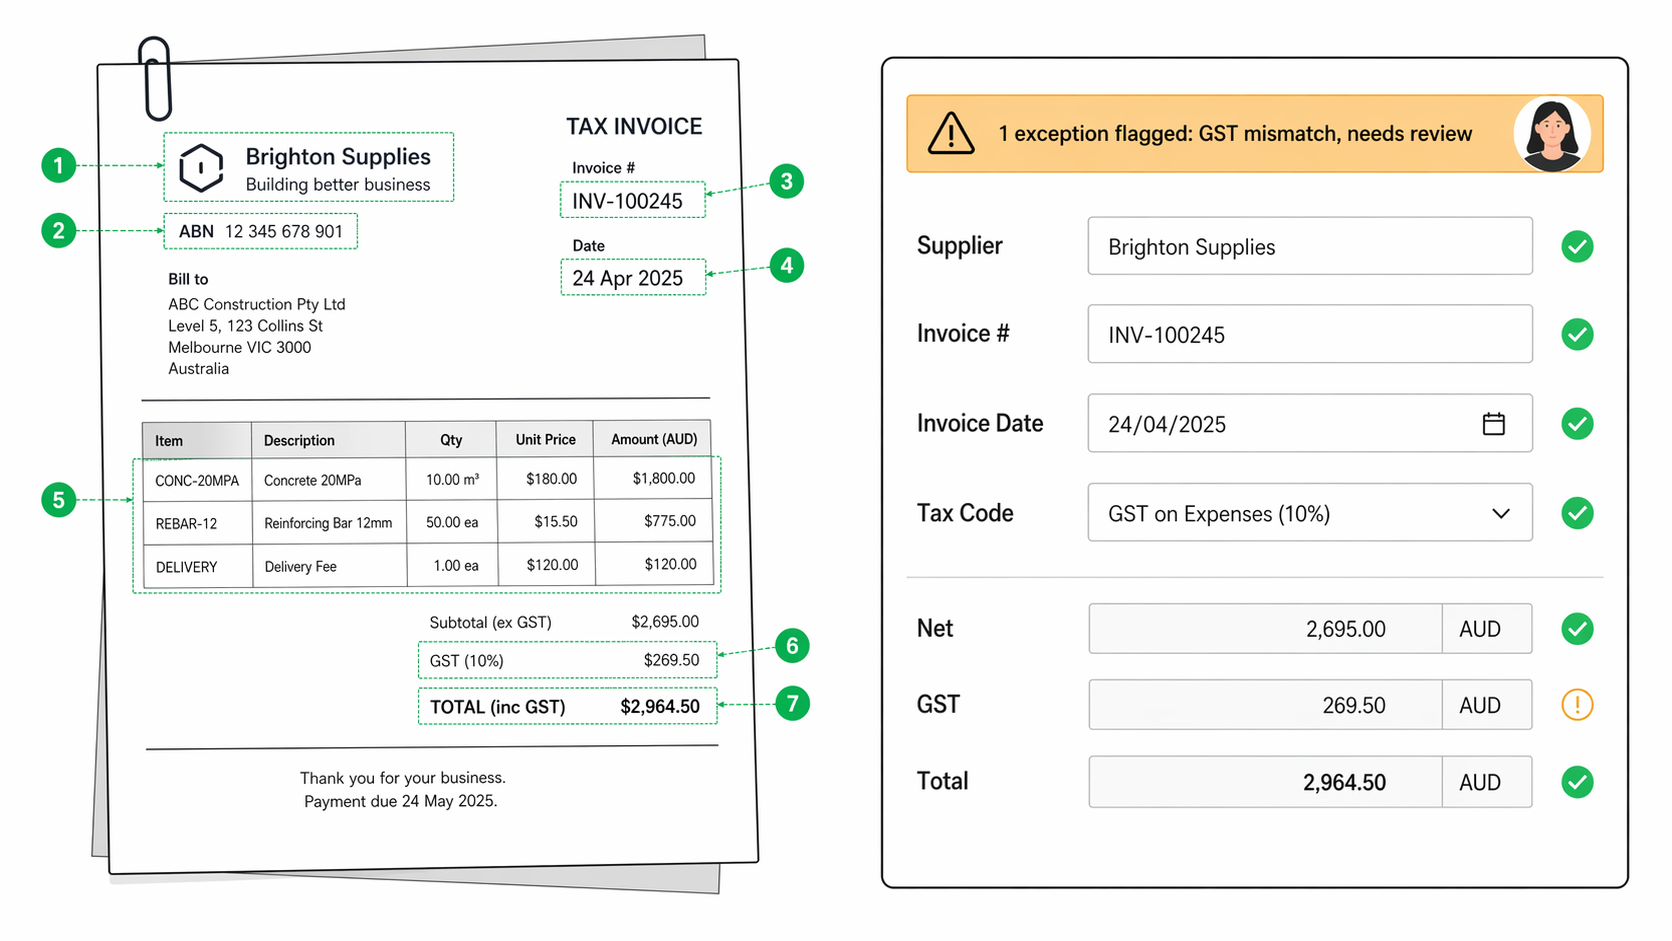The height and width of the screenshot is (941, 1672).
Task: Open the reviewer avatar in the exception banner
Action: point(1551,134)
